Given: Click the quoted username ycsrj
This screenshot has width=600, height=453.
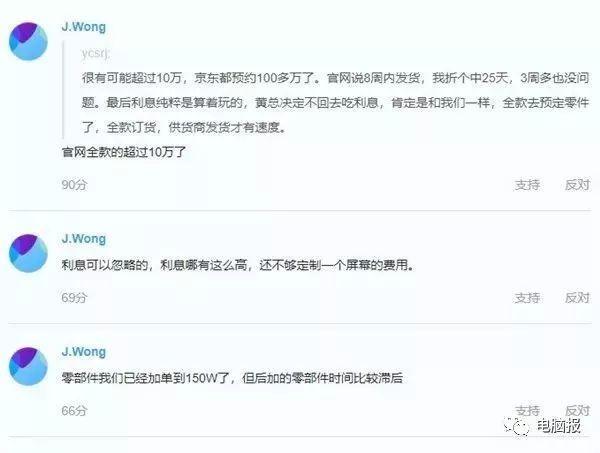Looking at the screenshot, I should click(x=95, y=53).
